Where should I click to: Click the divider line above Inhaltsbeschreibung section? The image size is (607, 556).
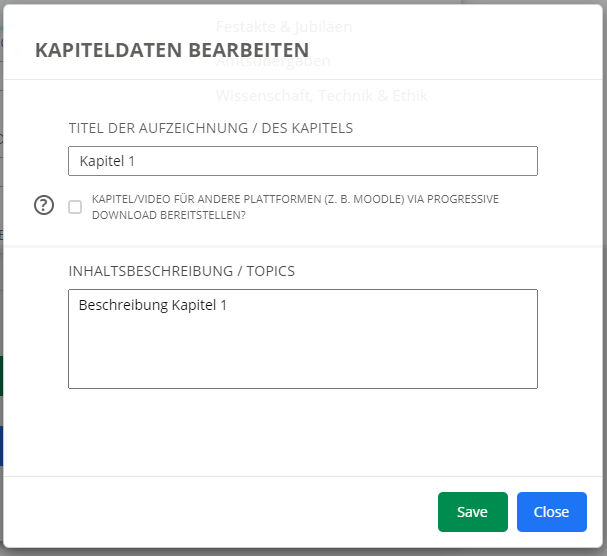302,245
